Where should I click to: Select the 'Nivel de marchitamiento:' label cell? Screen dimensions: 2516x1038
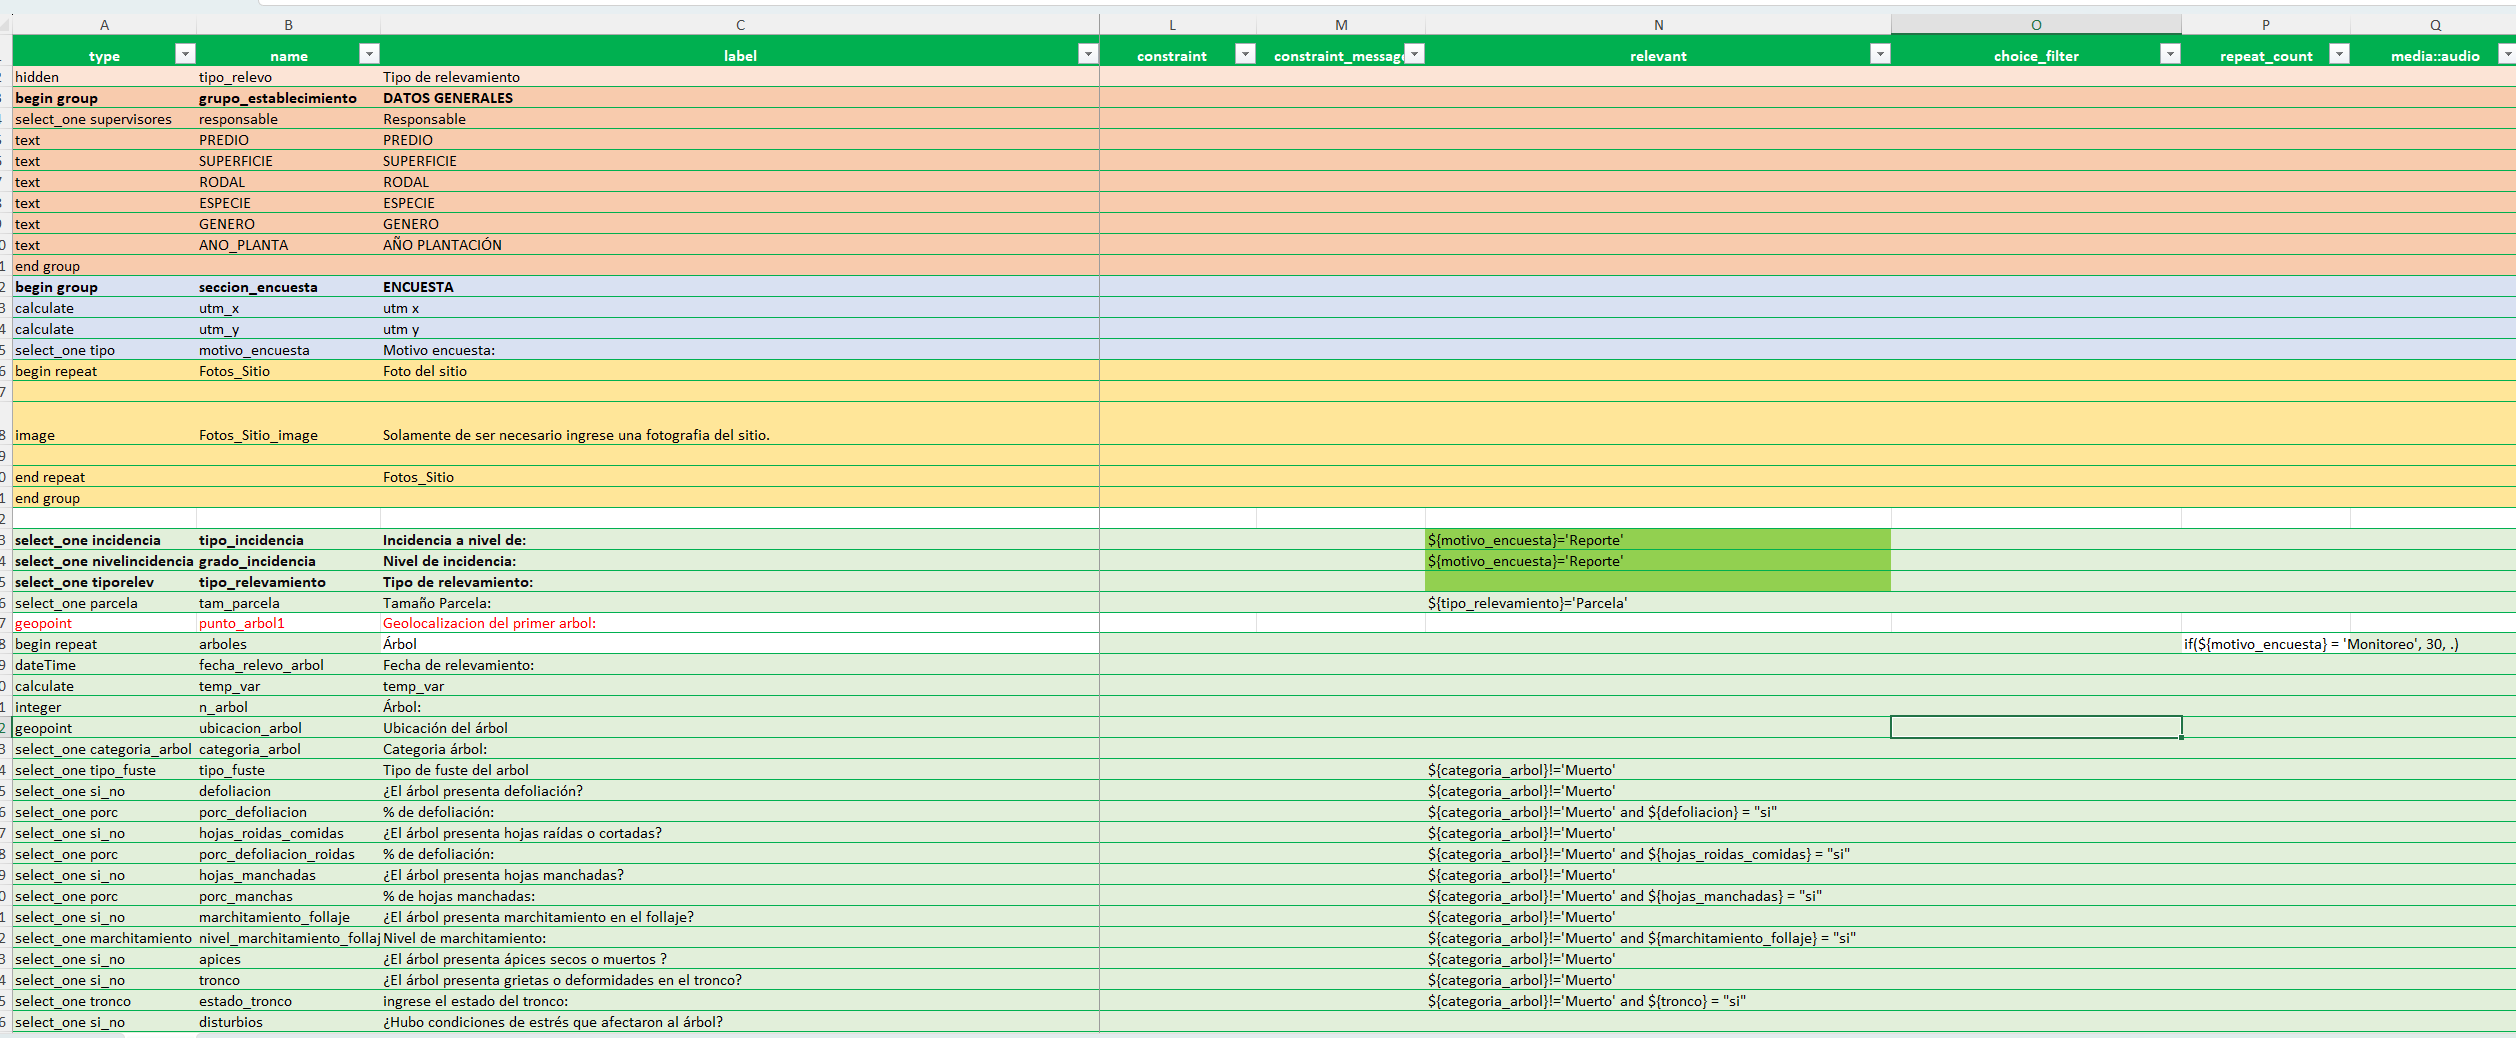(x=740, y=938)
